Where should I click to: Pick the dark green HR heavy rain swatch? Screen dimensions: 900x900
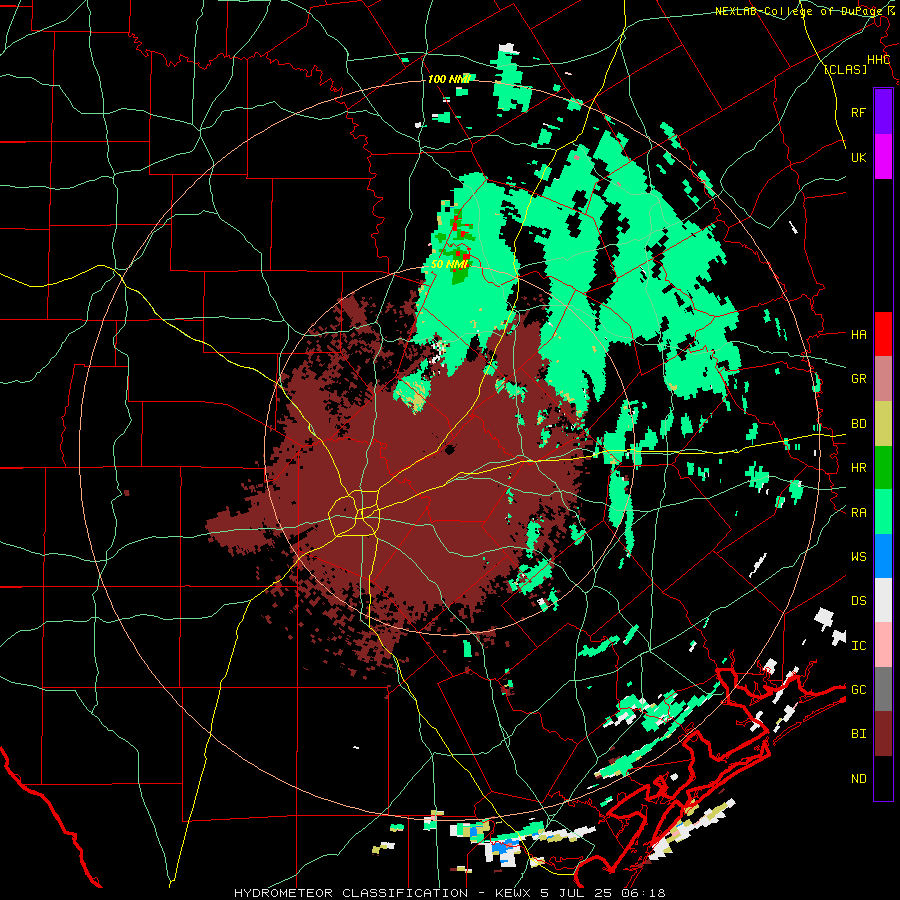tap(883, 468)
